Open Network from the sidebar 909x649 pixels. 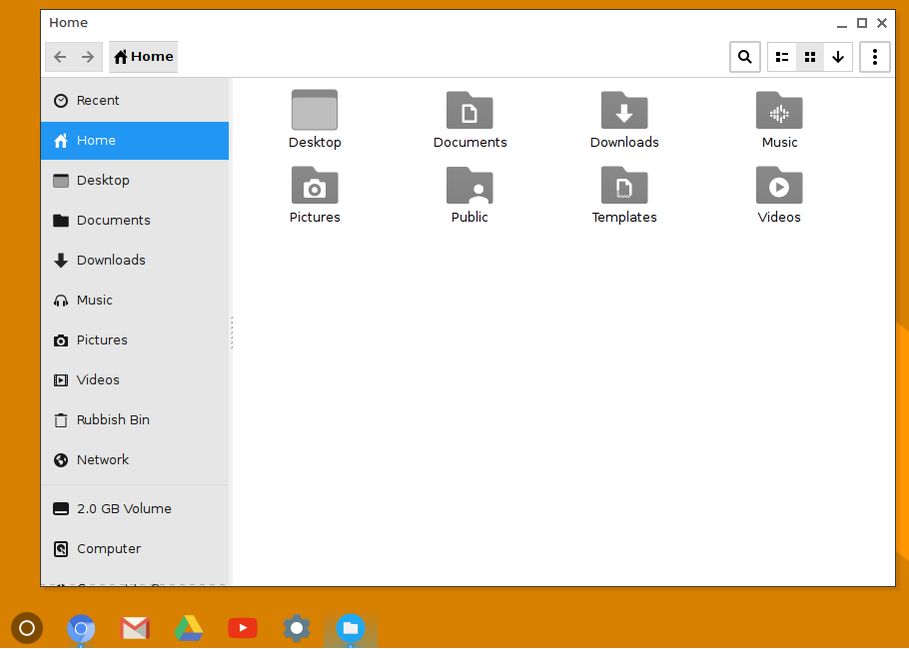pos(102,460)
